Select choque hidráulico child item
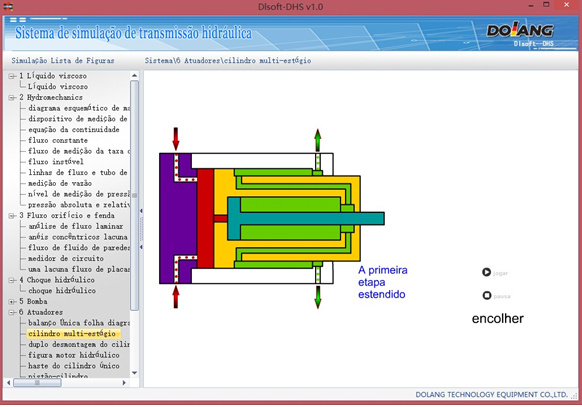Image resolution: width=582 pixels, height=407 pixels. point(62,291)
